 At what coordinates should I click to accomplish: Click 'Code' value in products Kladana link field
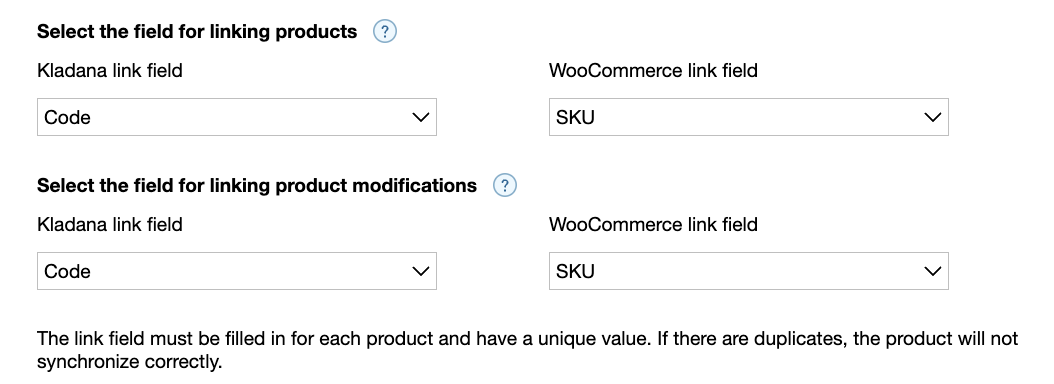(67, 117)
